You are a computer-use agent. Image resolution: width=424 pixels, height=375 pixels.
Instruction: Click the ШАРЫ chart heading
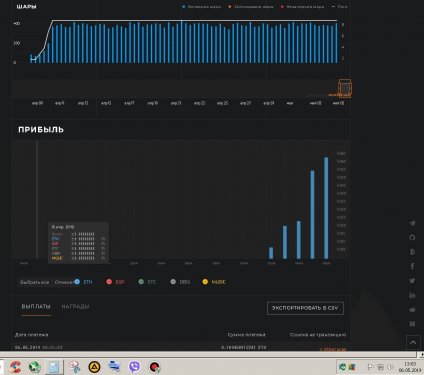click(26, 7)
